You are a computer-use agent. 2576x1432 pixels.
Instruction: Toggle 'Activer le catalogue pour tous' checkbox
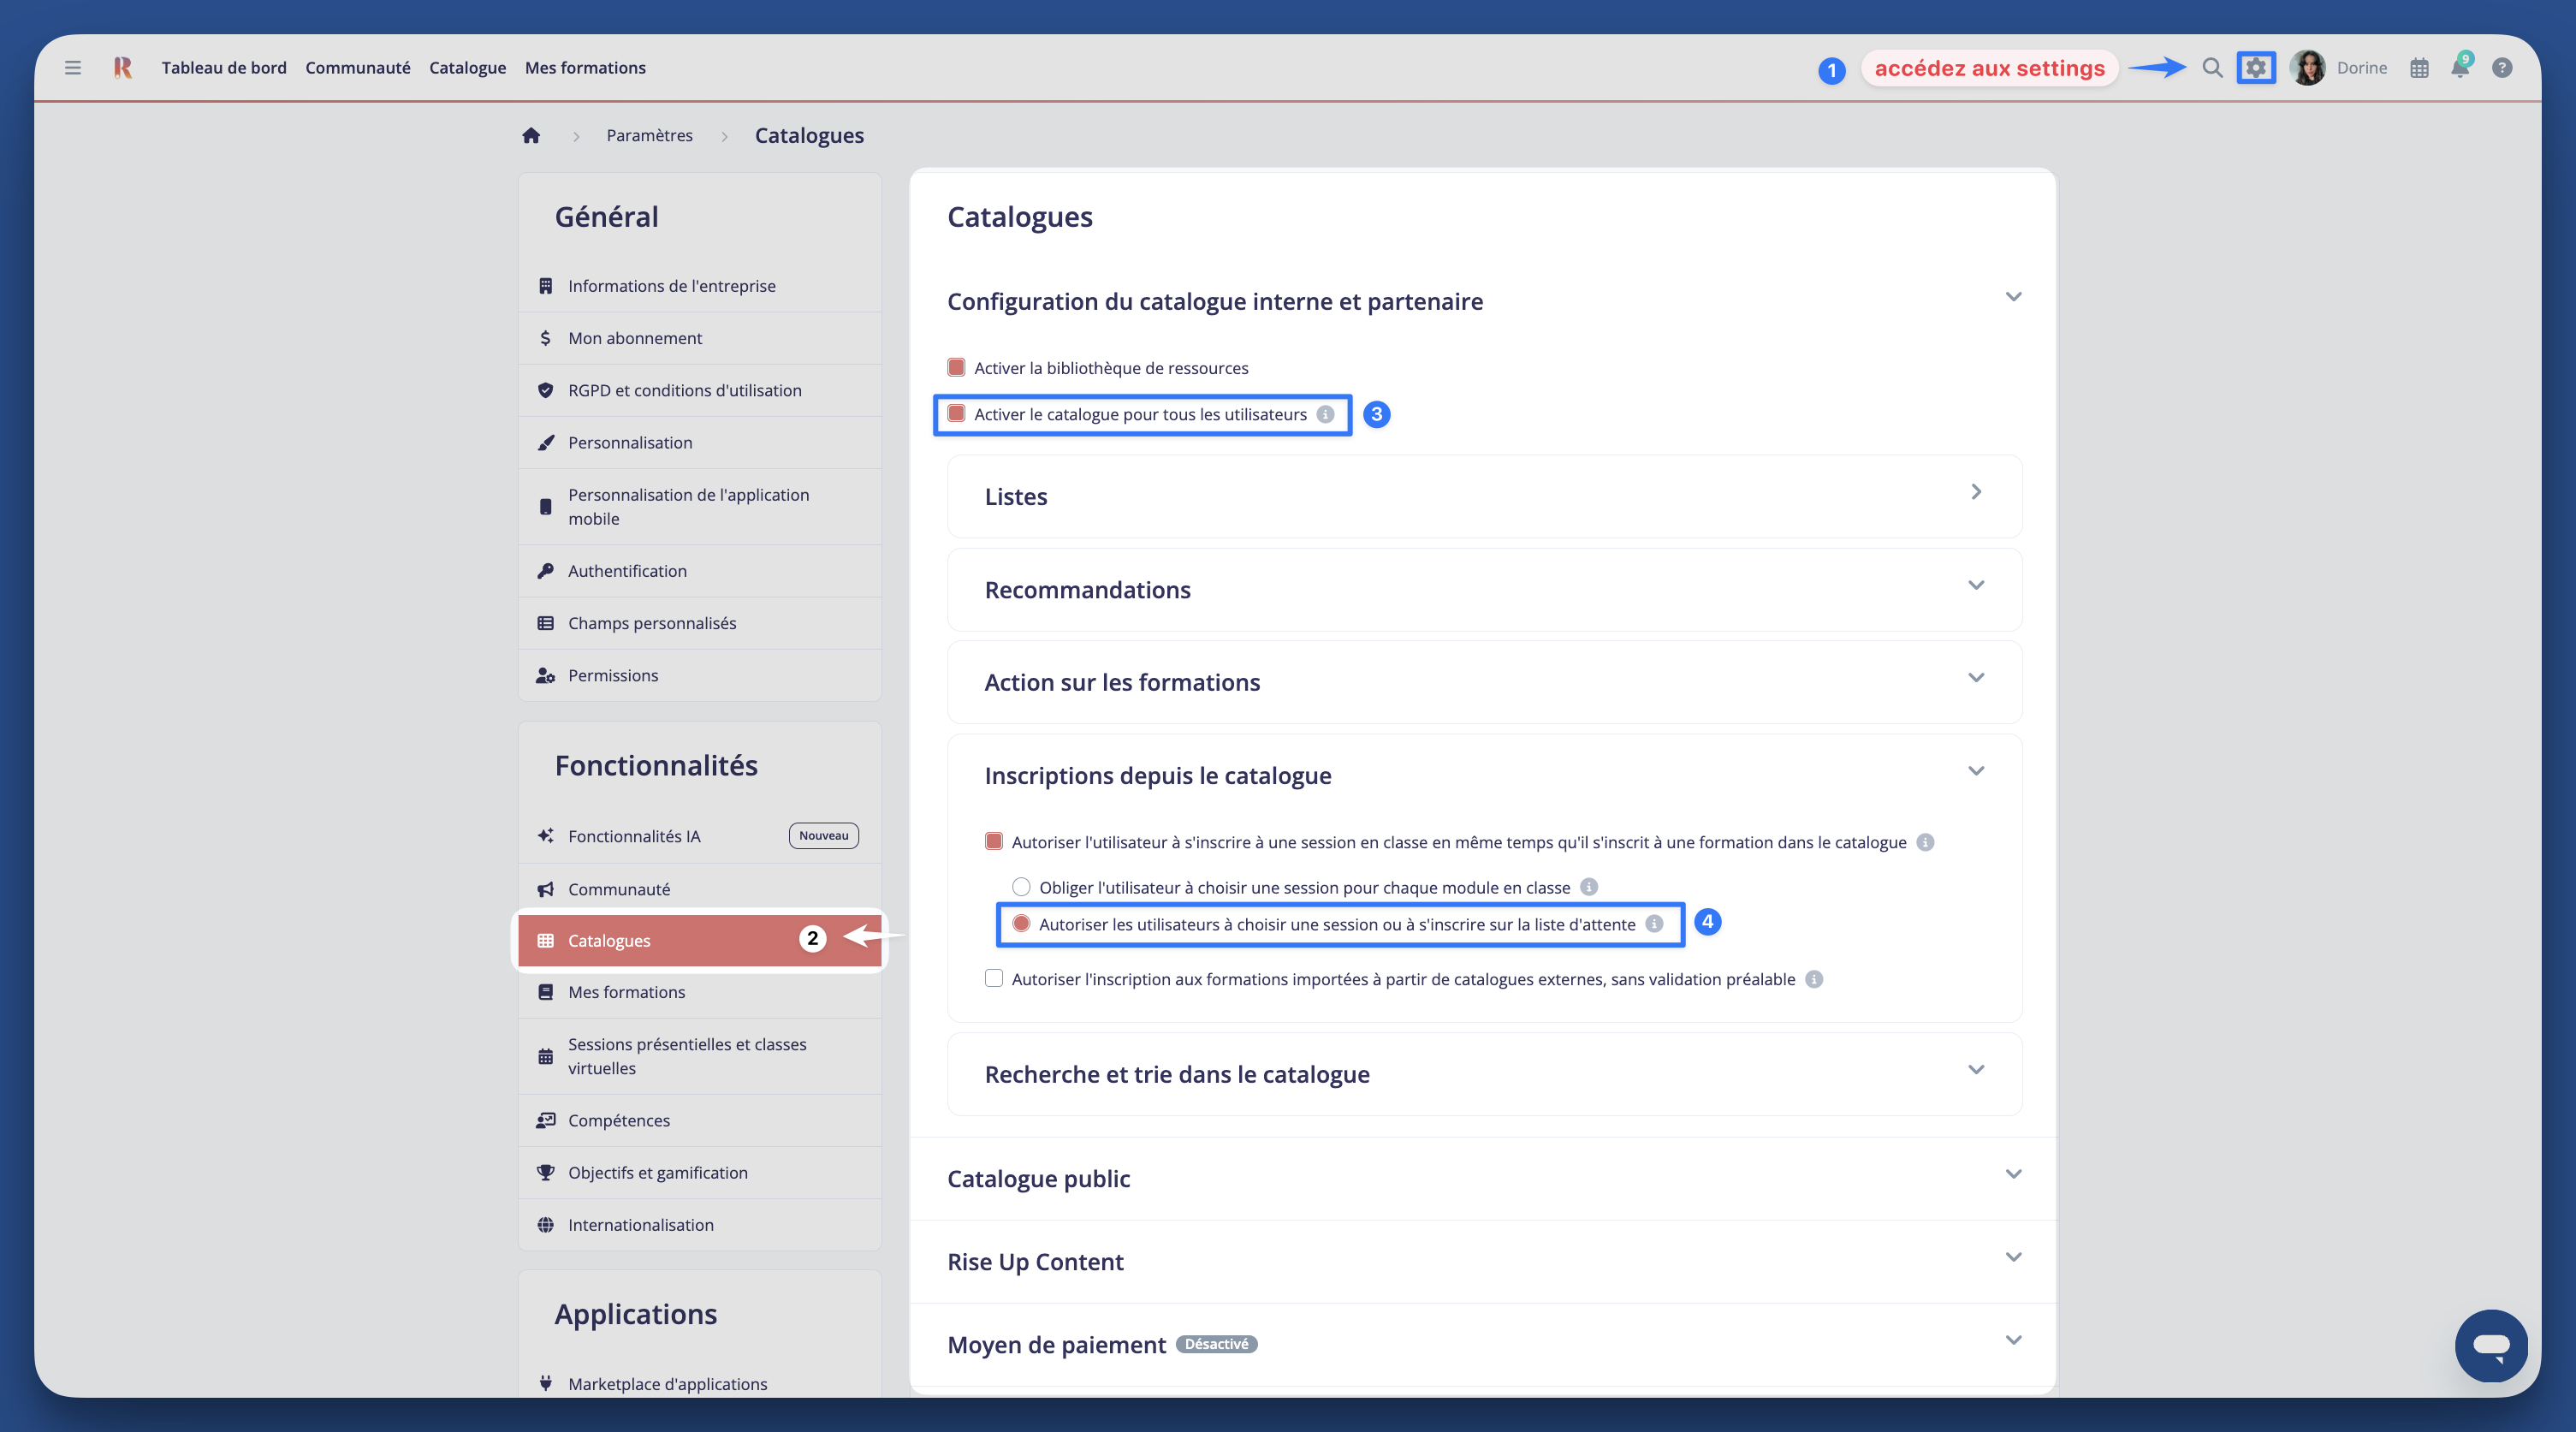pos(956,413)
